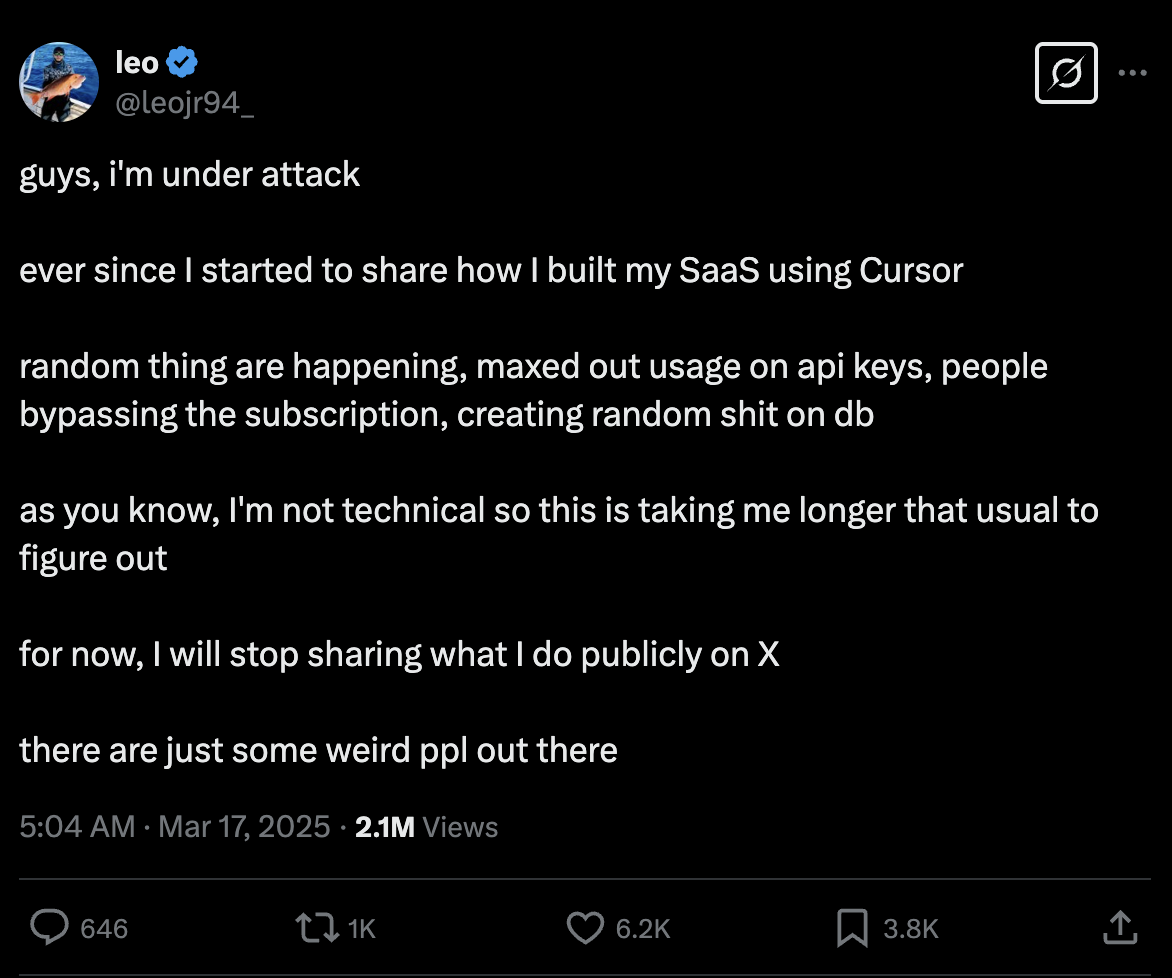
Task: Click the display name leo
Action: (x=137, y=63)
